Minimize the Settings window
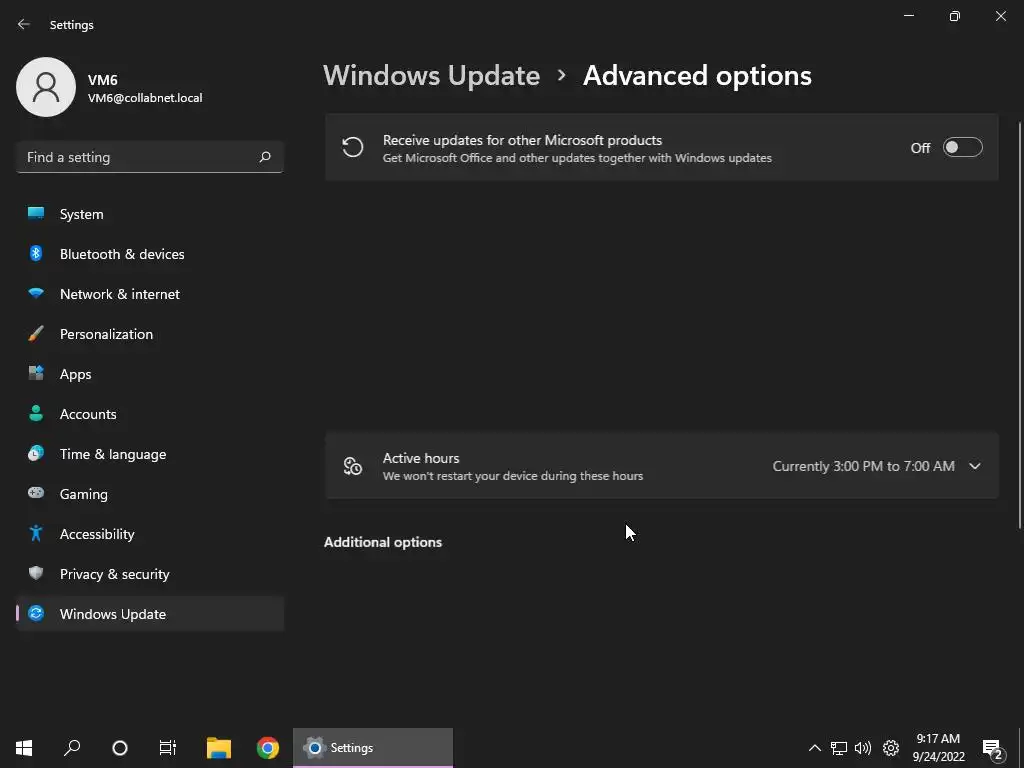 point(909,16)
